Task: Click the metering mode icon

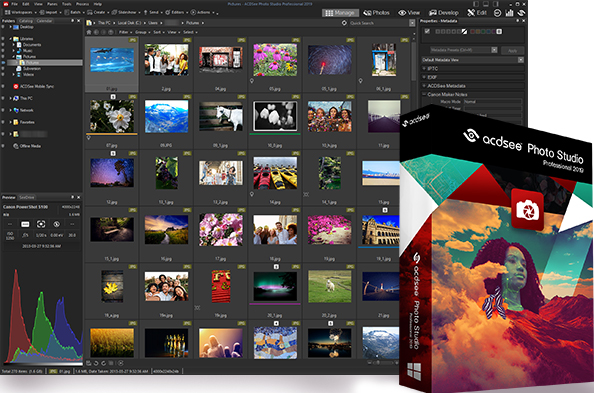Action: click(x=41, y=224)
